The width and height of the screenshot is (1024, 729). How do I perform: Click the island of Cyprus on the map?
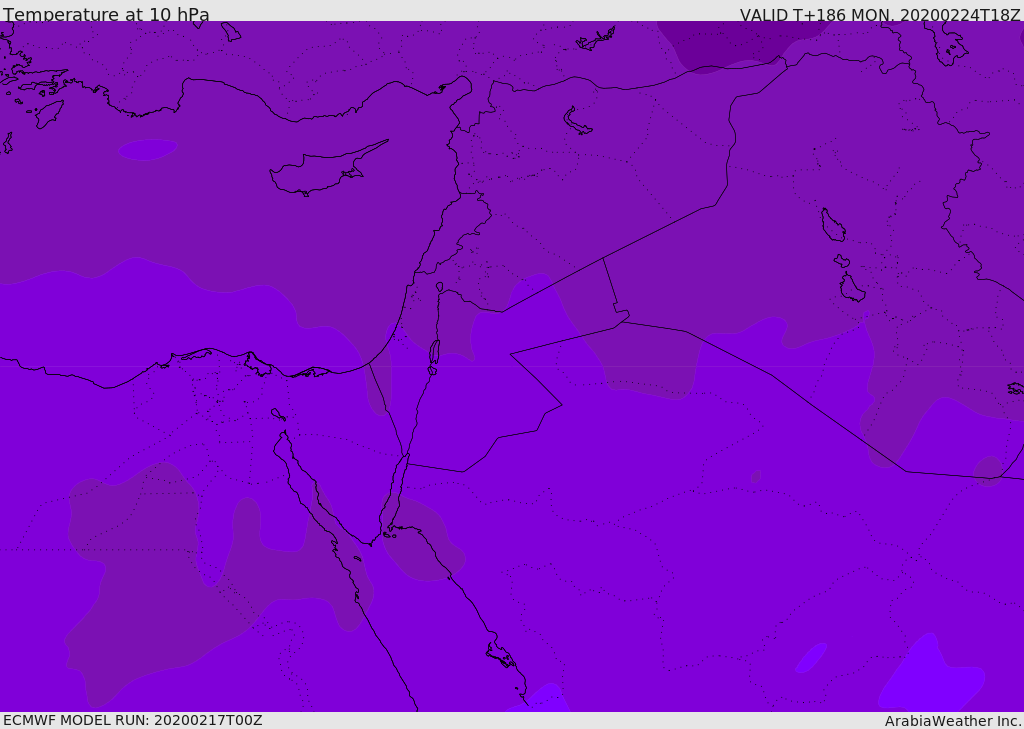[x=328, y=169]
